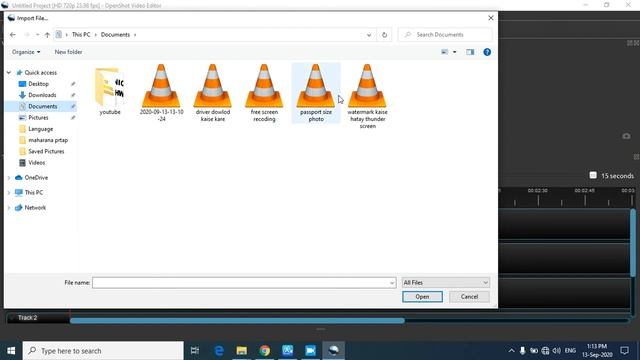
Task: Show hidden system tray icons
Action: pos(511,351)
